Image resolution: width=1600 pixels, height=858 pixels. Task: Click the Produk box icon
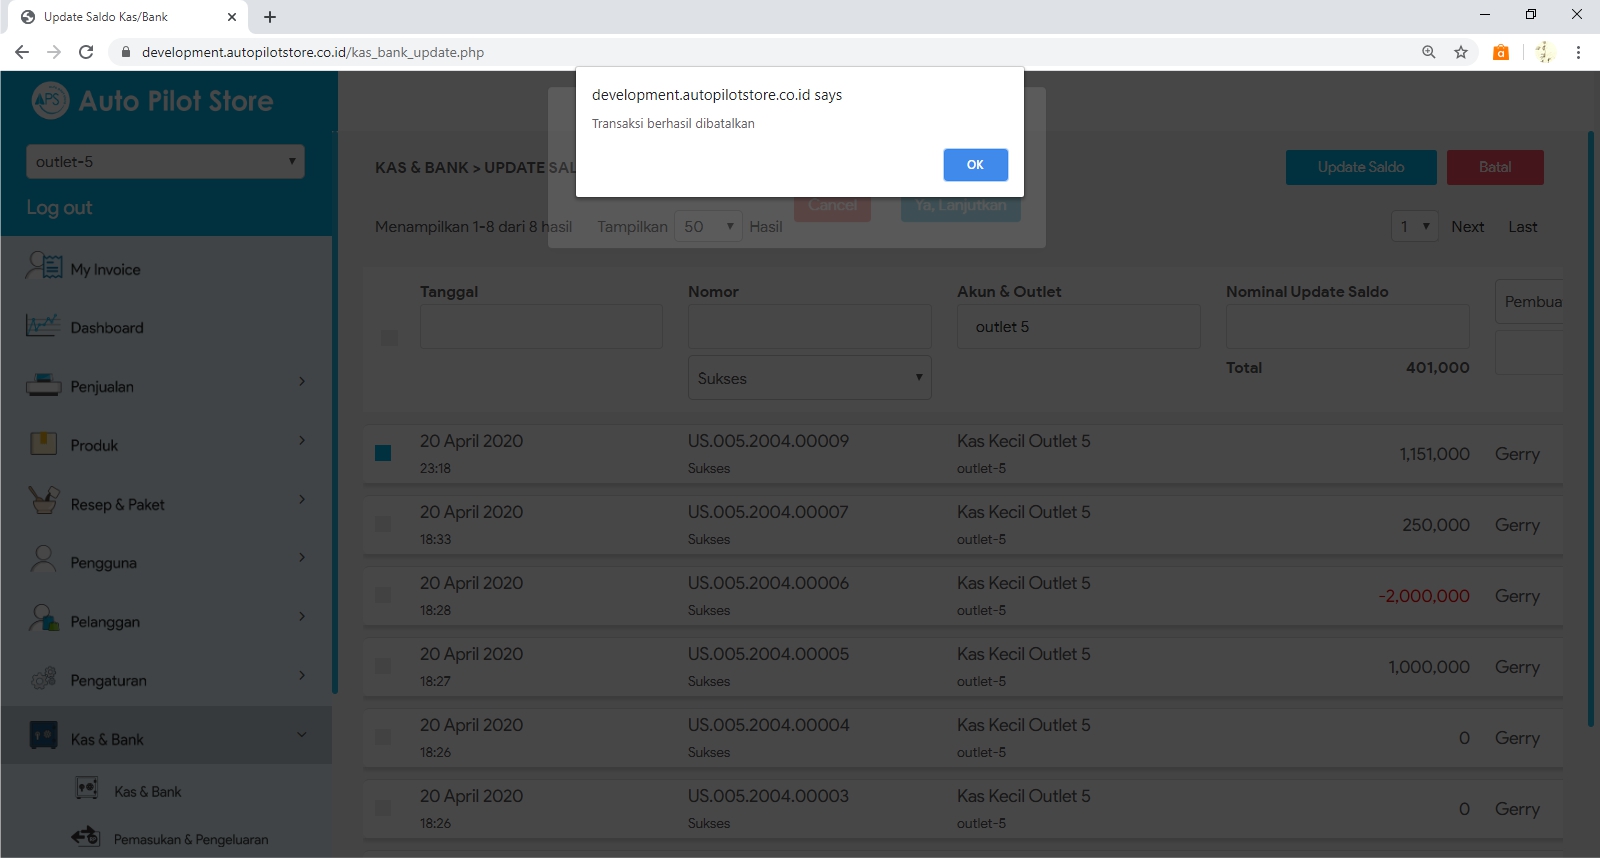43,444
